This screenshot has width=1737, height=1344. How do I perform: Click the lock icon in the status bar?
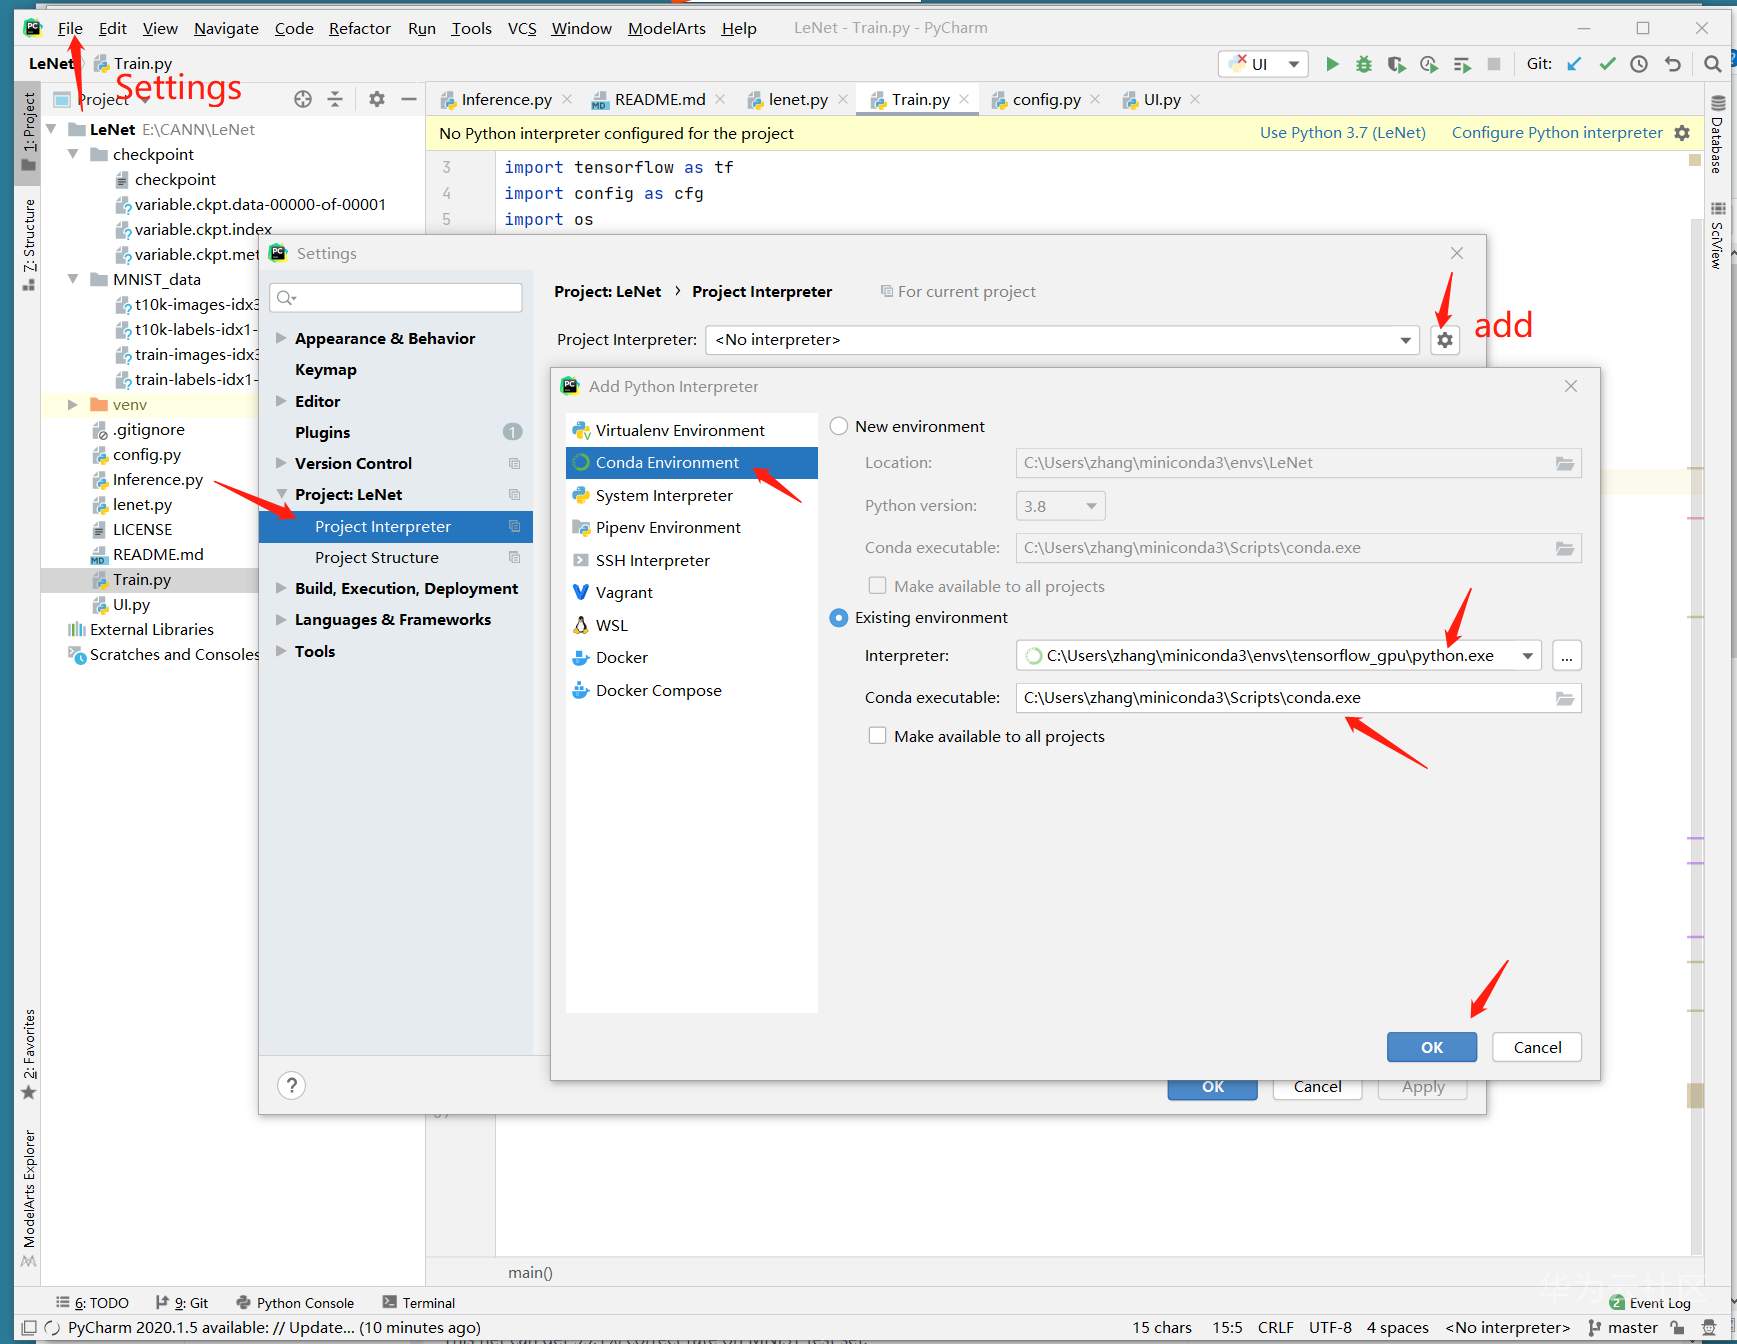[x=1677, y=1328]
